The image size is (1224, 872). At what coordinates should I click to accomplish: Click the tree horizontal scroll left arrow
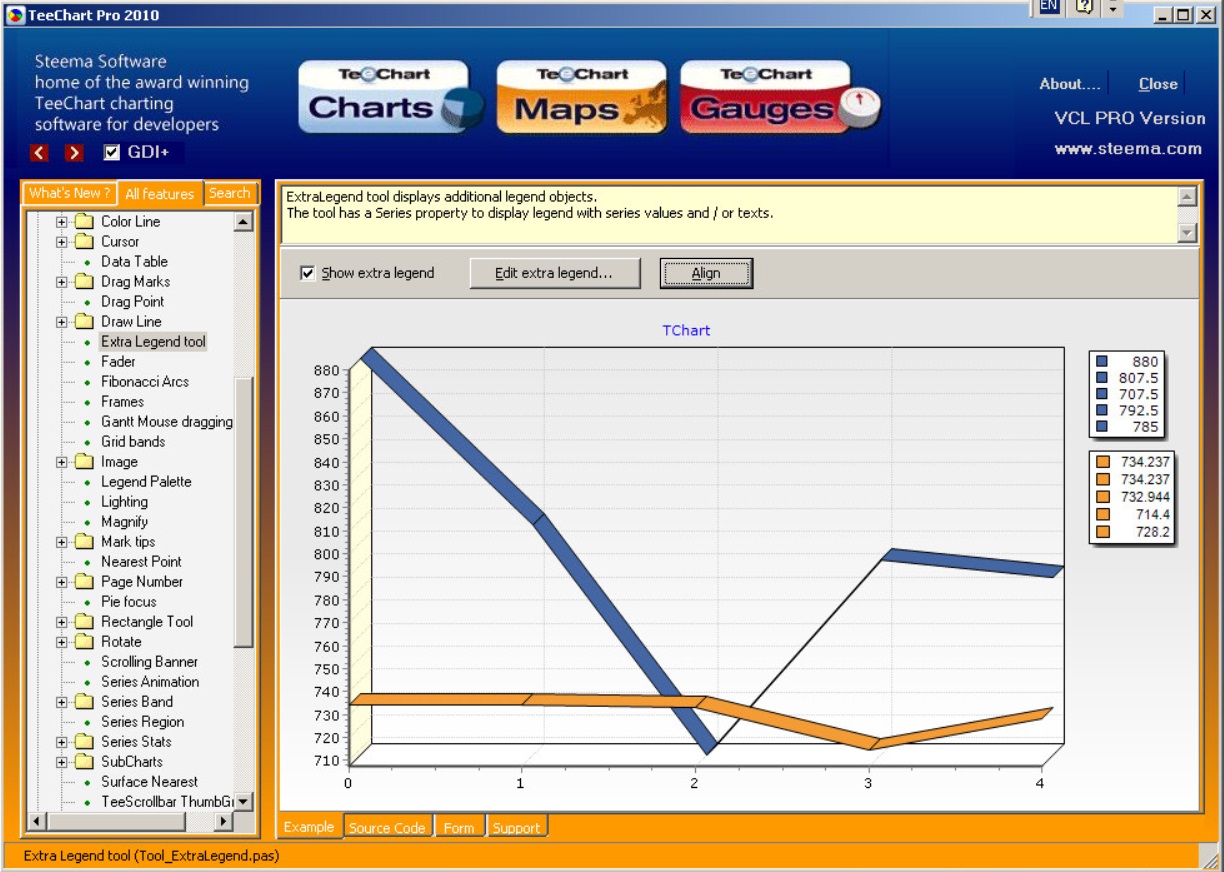[35, 821]
